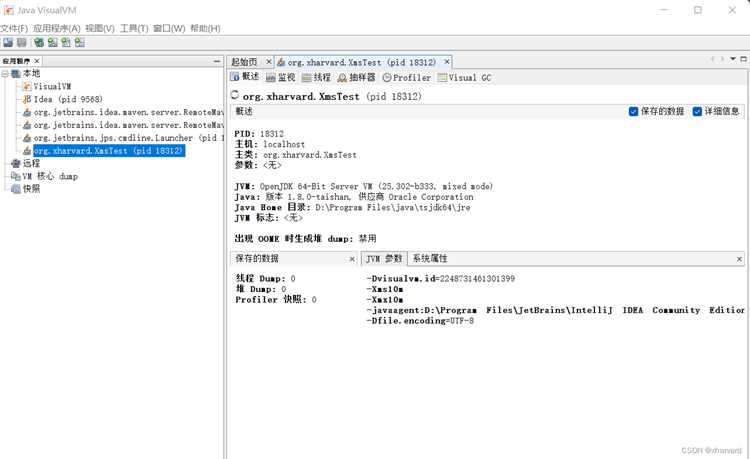
Task: Open the 线程 threads tab
Action: pos(316,77)
